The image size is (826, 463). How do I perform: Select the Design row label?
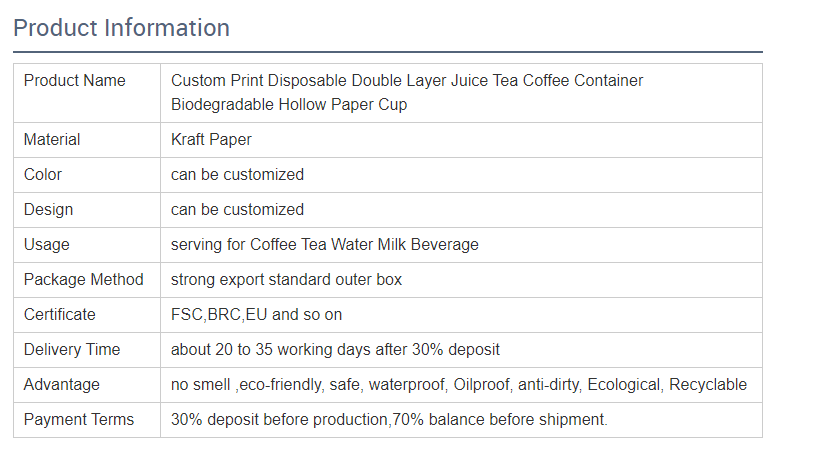click(x=48, y=210)
